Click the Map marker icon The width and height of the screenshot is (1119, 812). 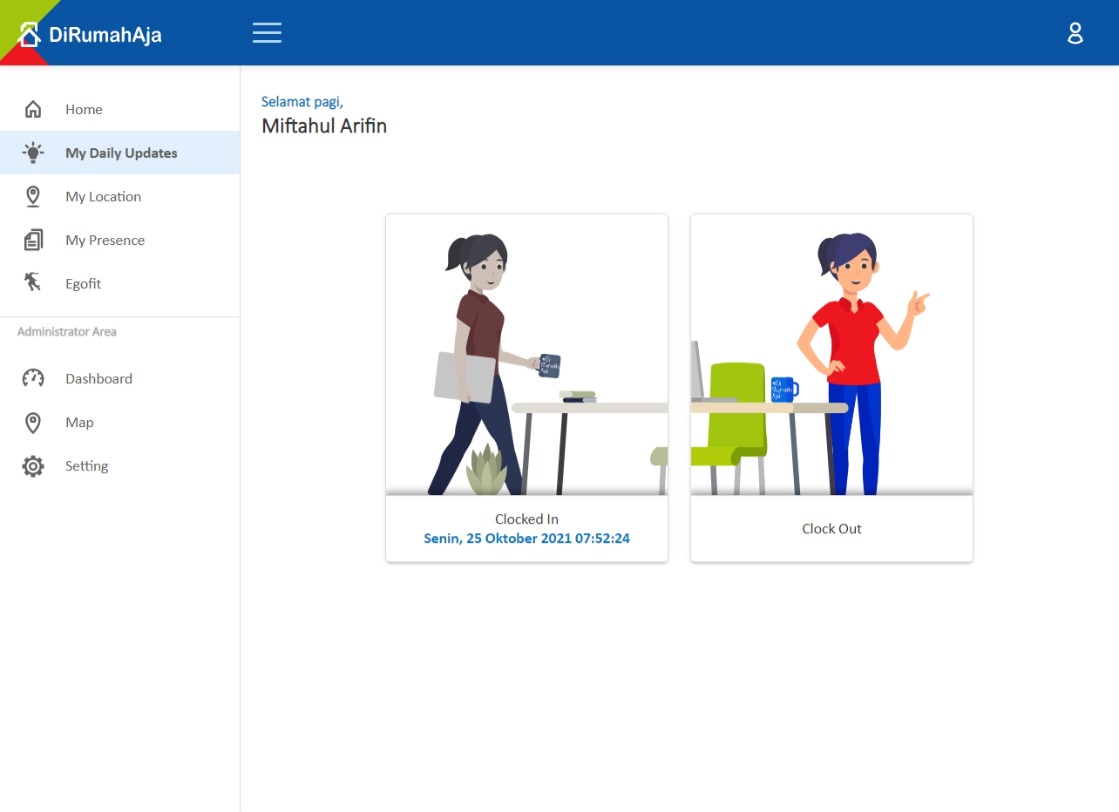[x=33, y=422]
